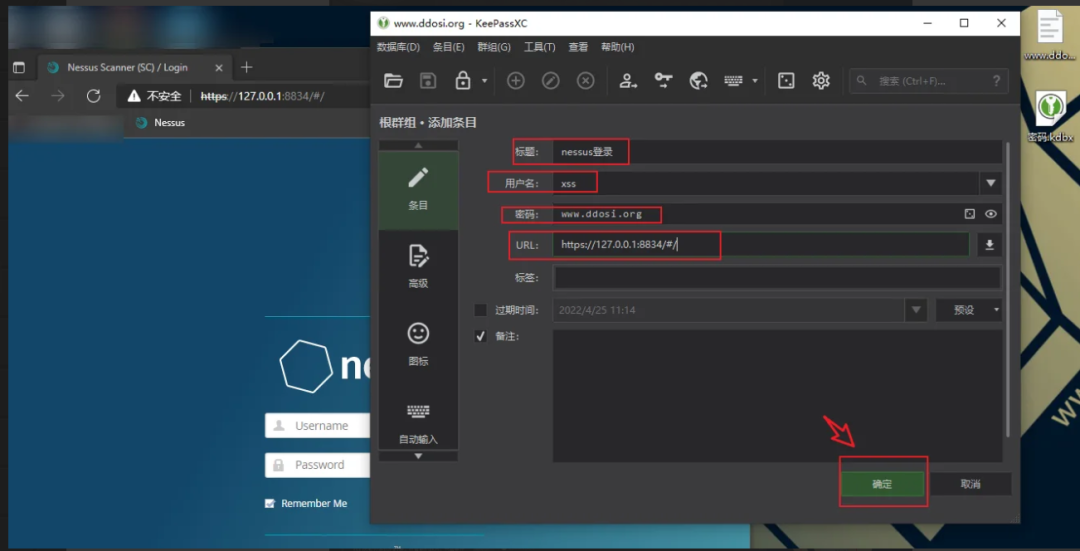
Task: Close the Nessus Scanner browser tab
Action: pos(219,67)
